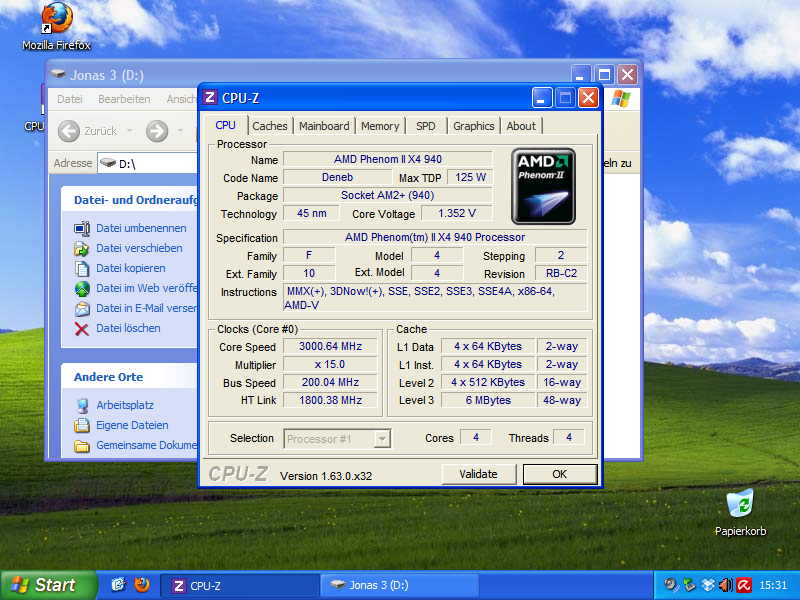Click the Adresse field showing D:\
Image resolution: width=800 pixels, height=600 pixels.
click(x=148, y=163)
